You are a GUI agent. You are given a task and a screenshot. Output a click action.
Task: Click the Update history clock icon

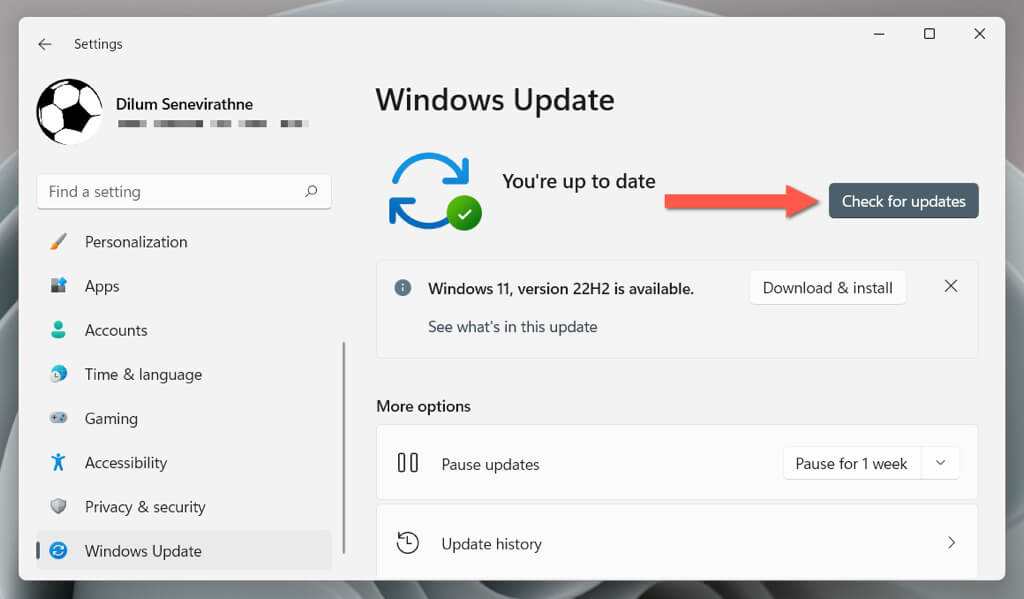click(408, 543)
